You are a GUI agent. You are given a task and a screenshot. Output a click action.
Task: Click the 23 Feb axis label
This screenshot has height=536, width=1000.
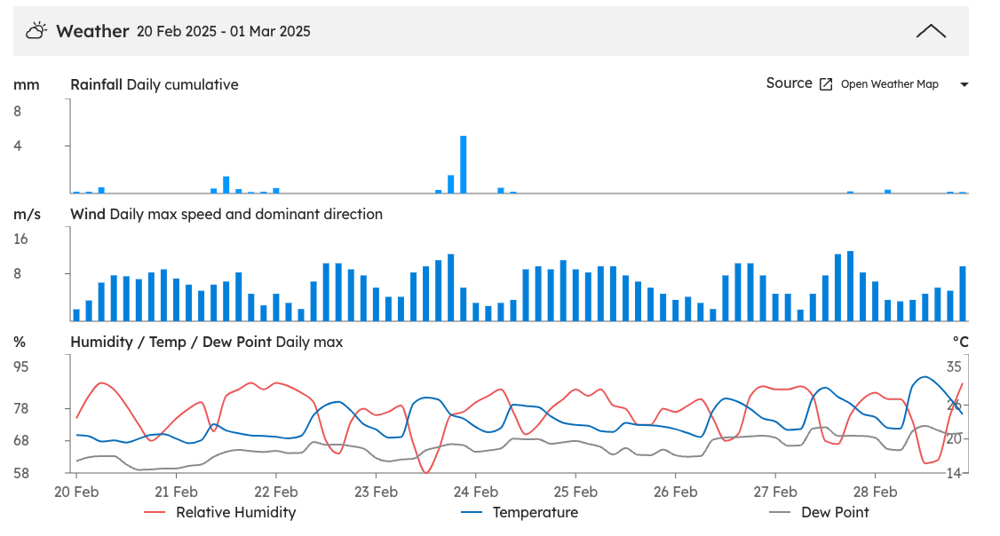click(x=376, y=492)
